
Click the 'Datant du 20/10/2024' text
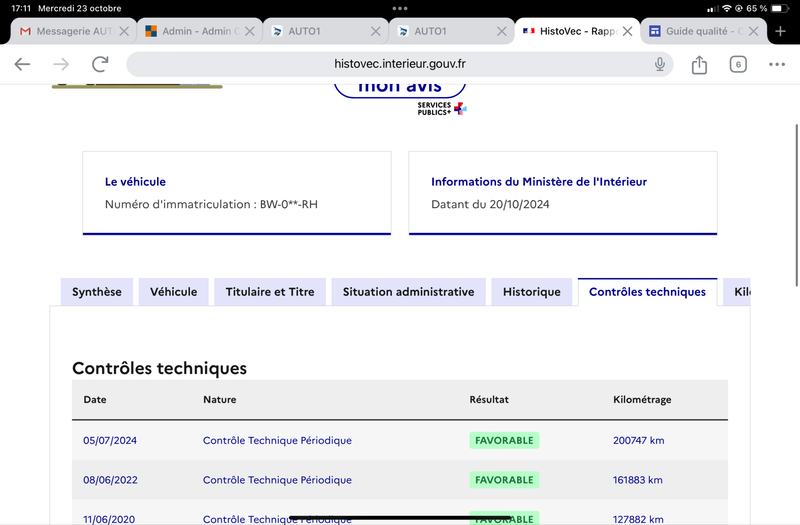490,204
